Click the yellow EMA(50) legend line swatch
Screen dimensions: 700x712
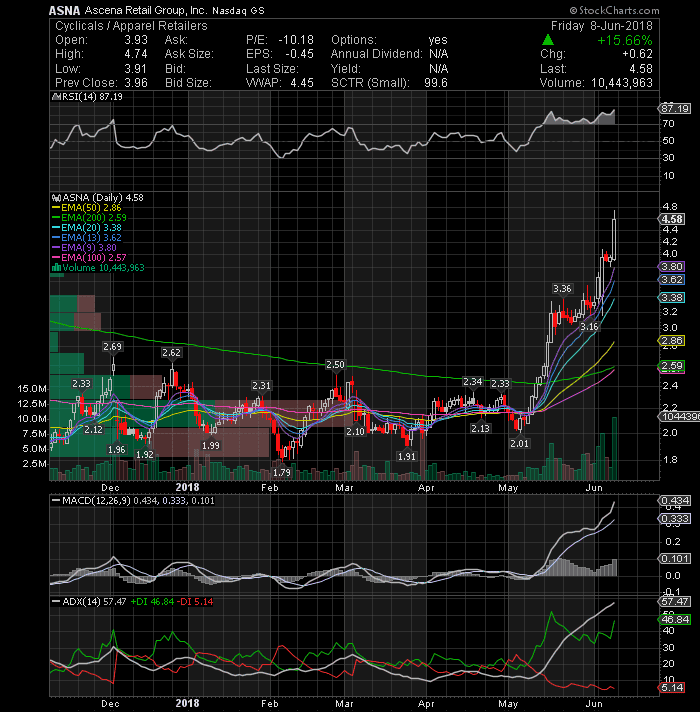56,208
